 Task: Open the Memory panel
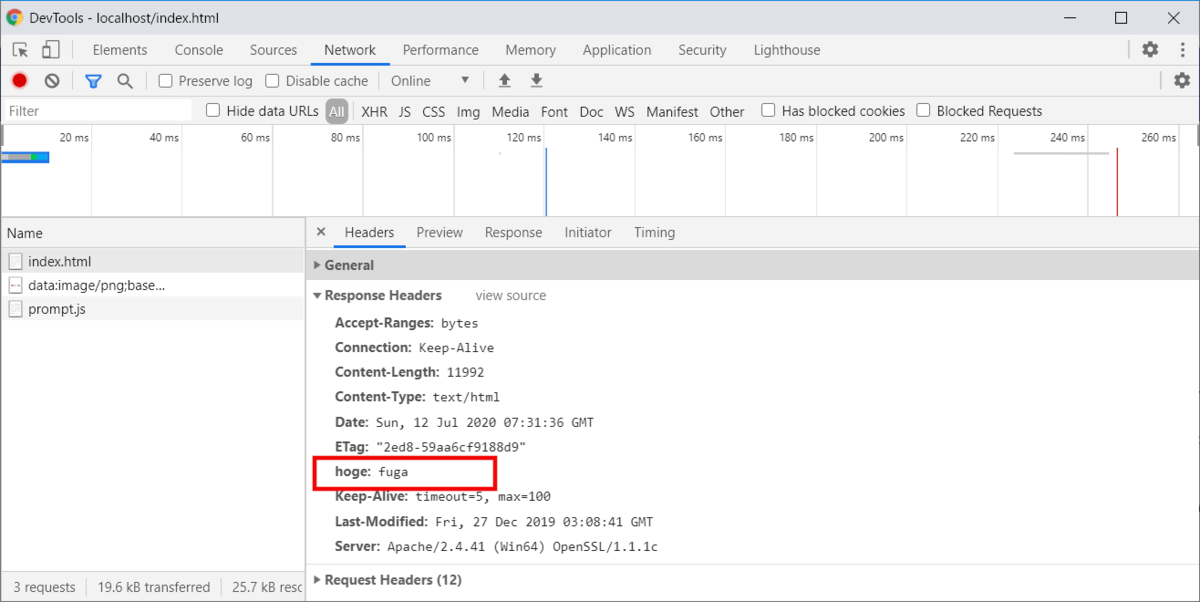(x=531, y=50)
